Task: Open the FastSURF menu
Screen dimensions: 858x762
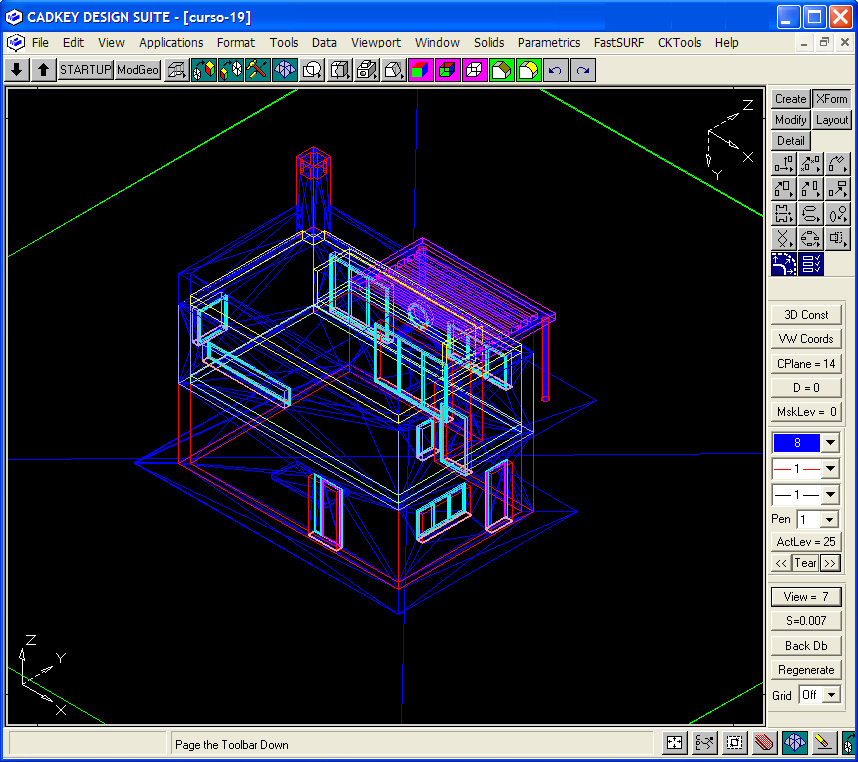Action: pyautogui.click(x=618, y=43)
